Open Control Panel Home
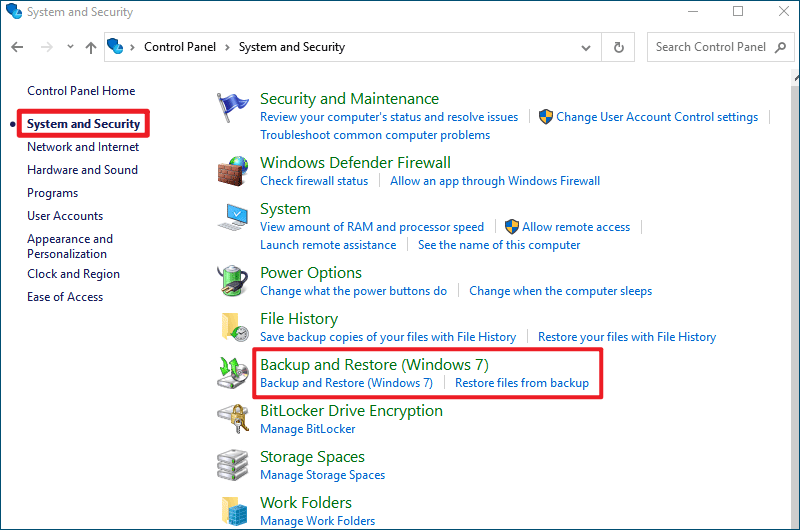 (81, 91)
